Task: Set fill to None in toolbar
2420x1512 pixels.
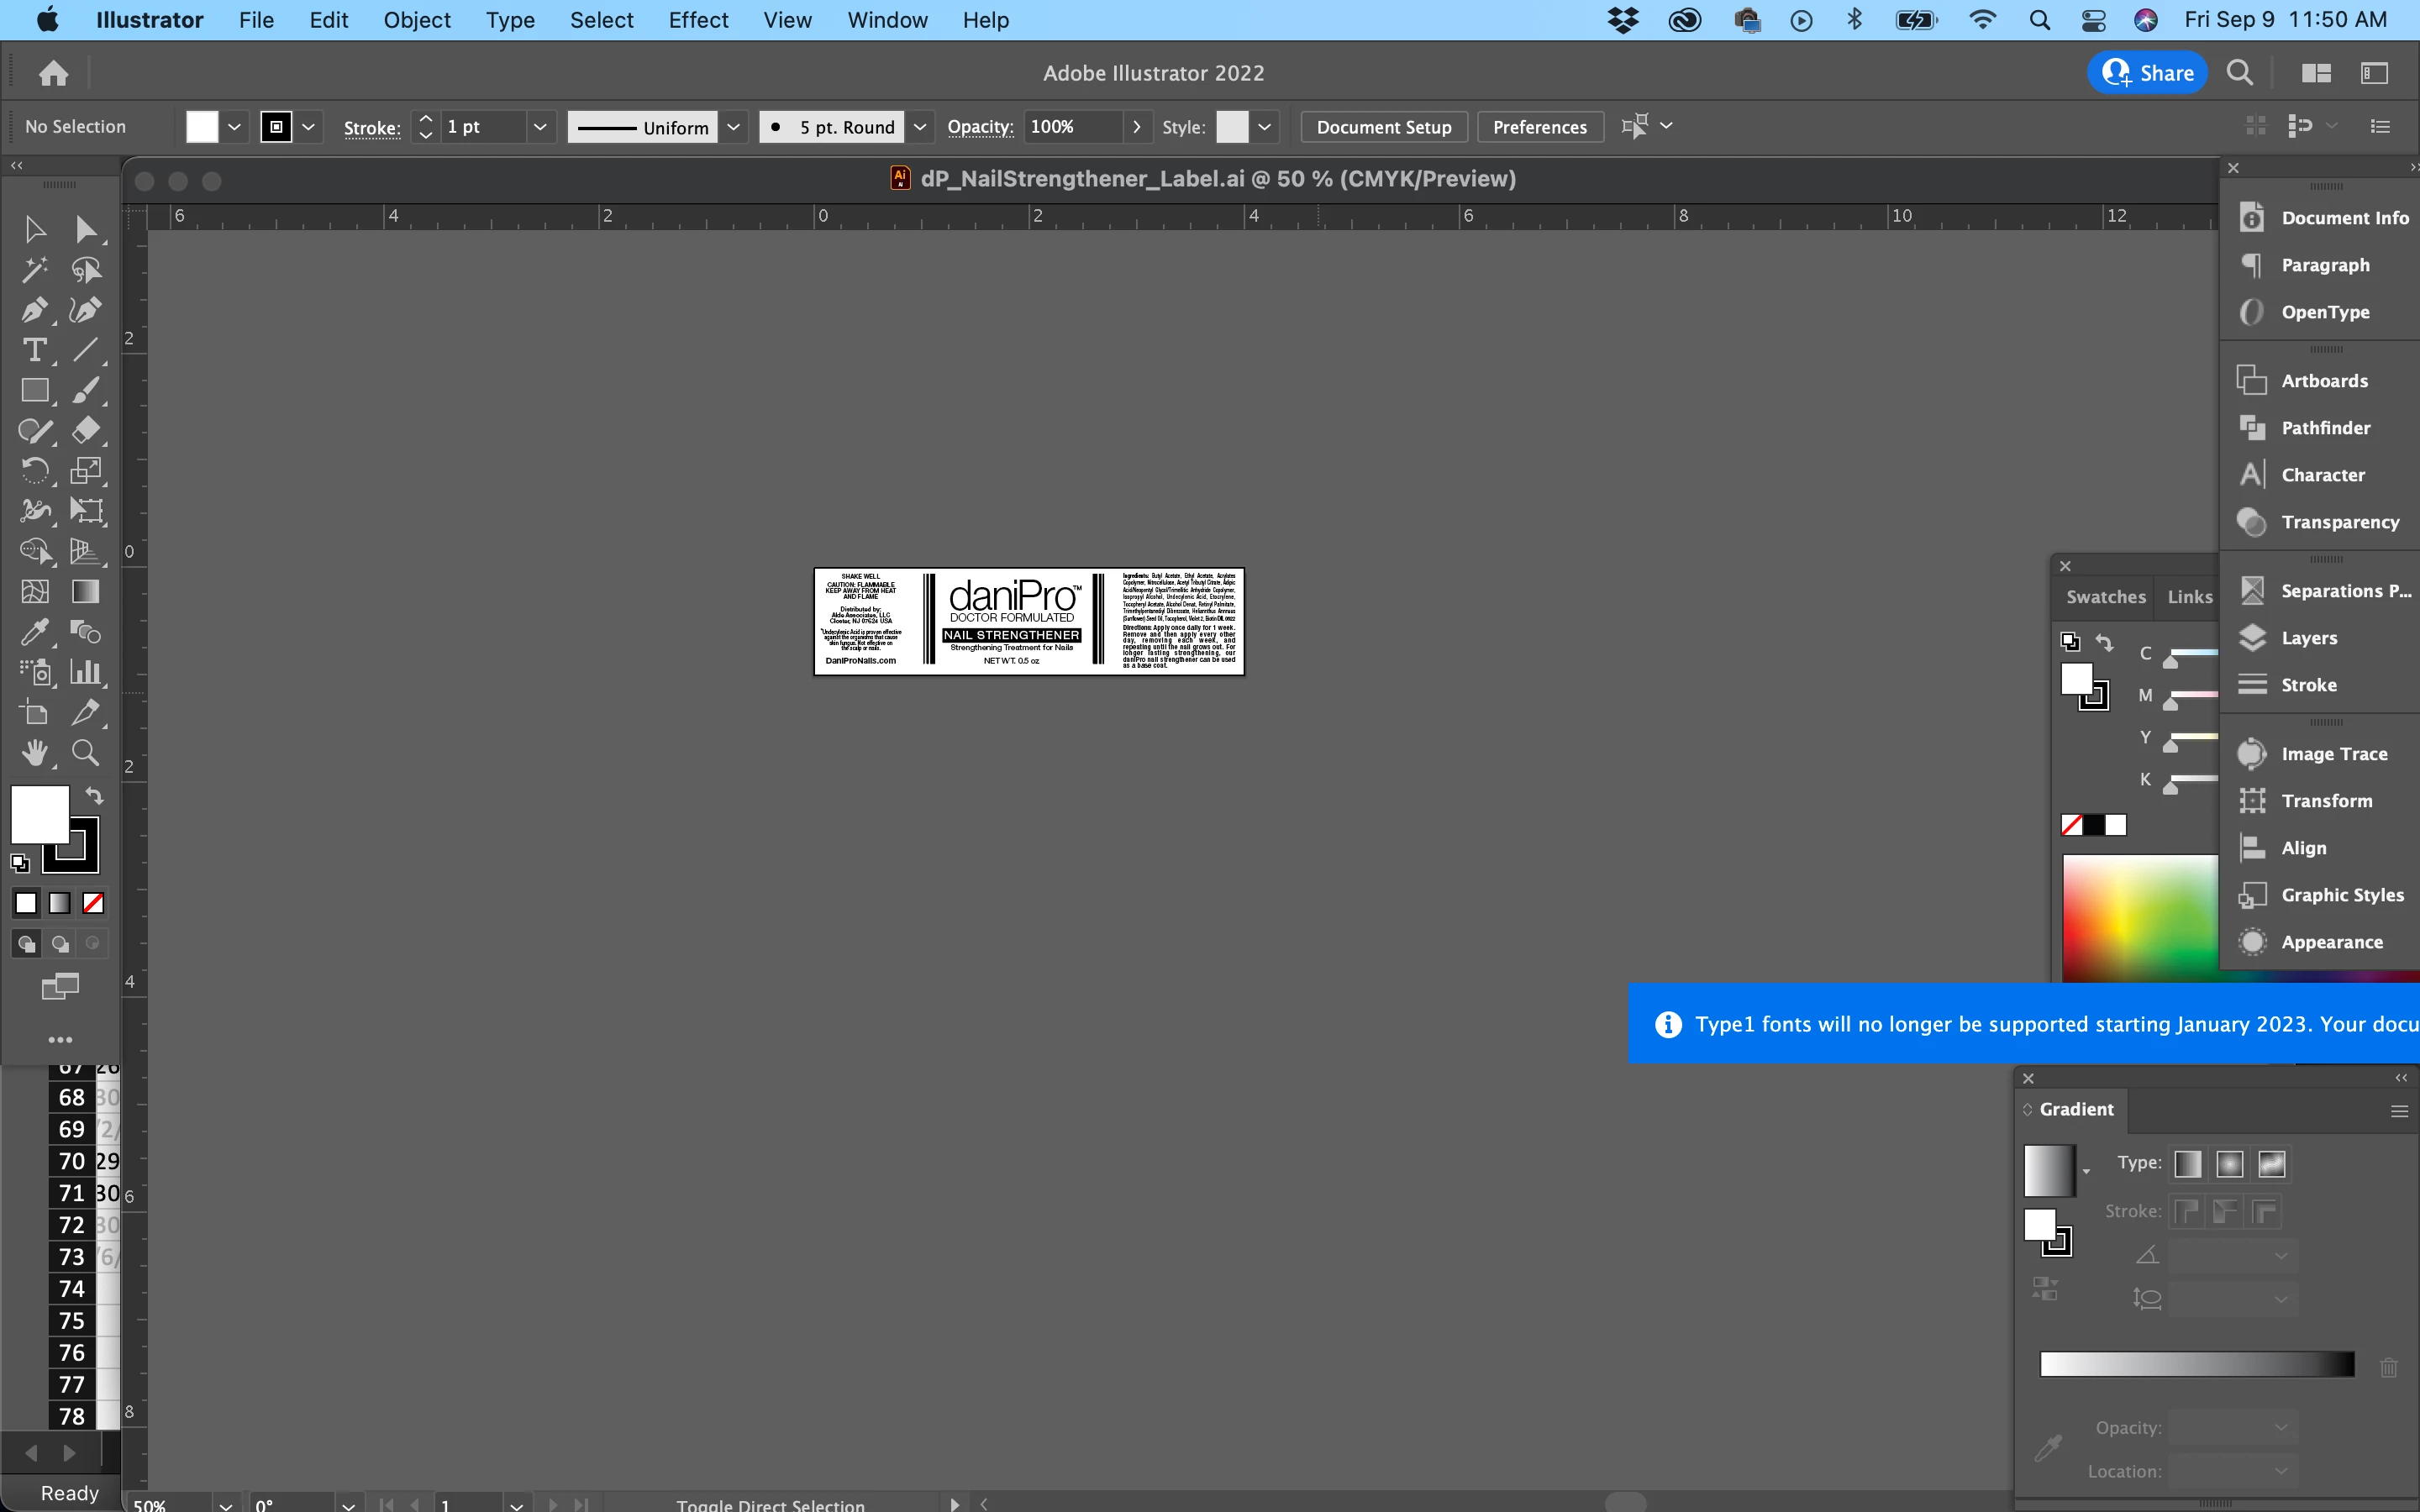Action: (x=93, y=904)
